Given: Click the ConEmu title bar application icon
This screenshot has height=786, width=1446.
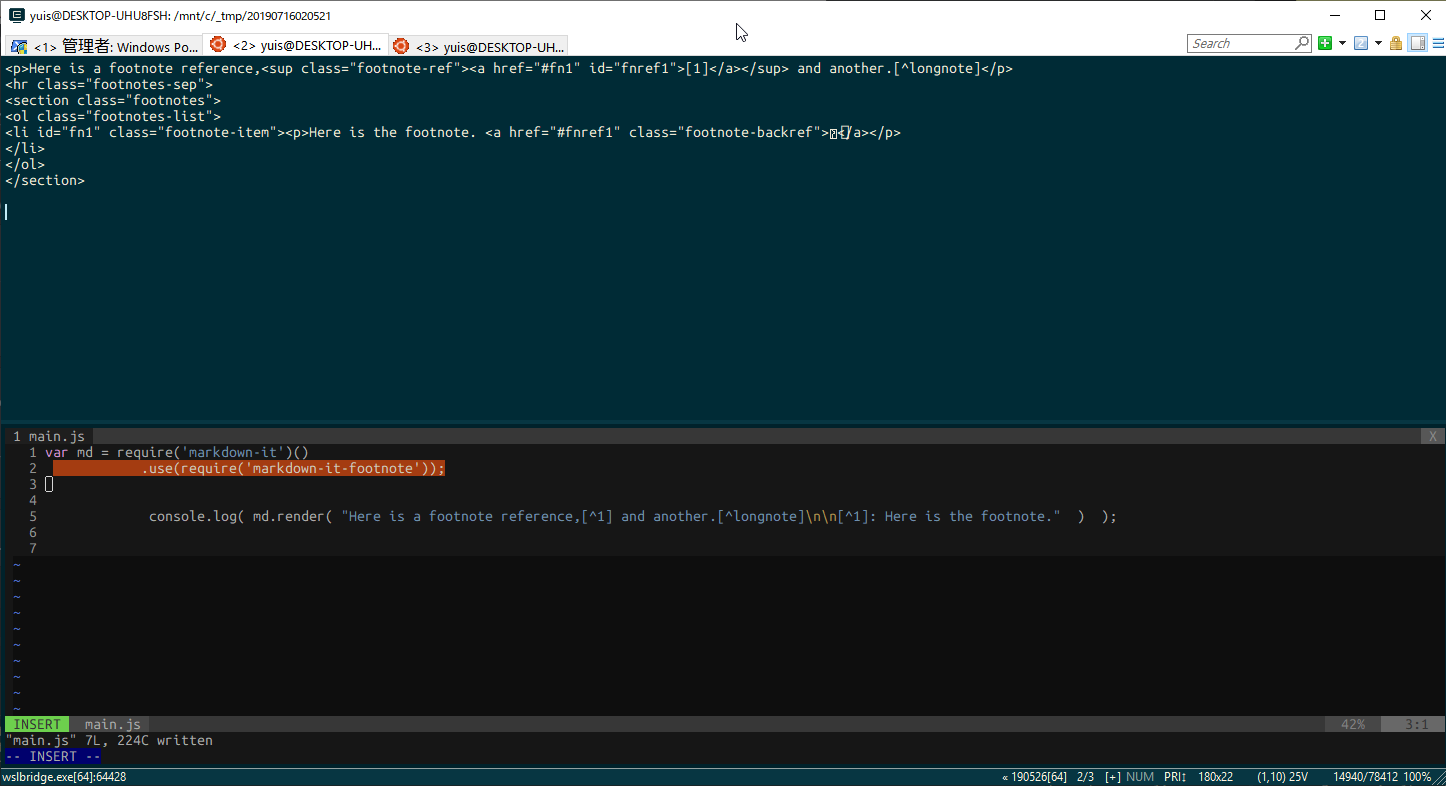Looking at the screenshot, I should pyautogui.click(x=17, y=15).
